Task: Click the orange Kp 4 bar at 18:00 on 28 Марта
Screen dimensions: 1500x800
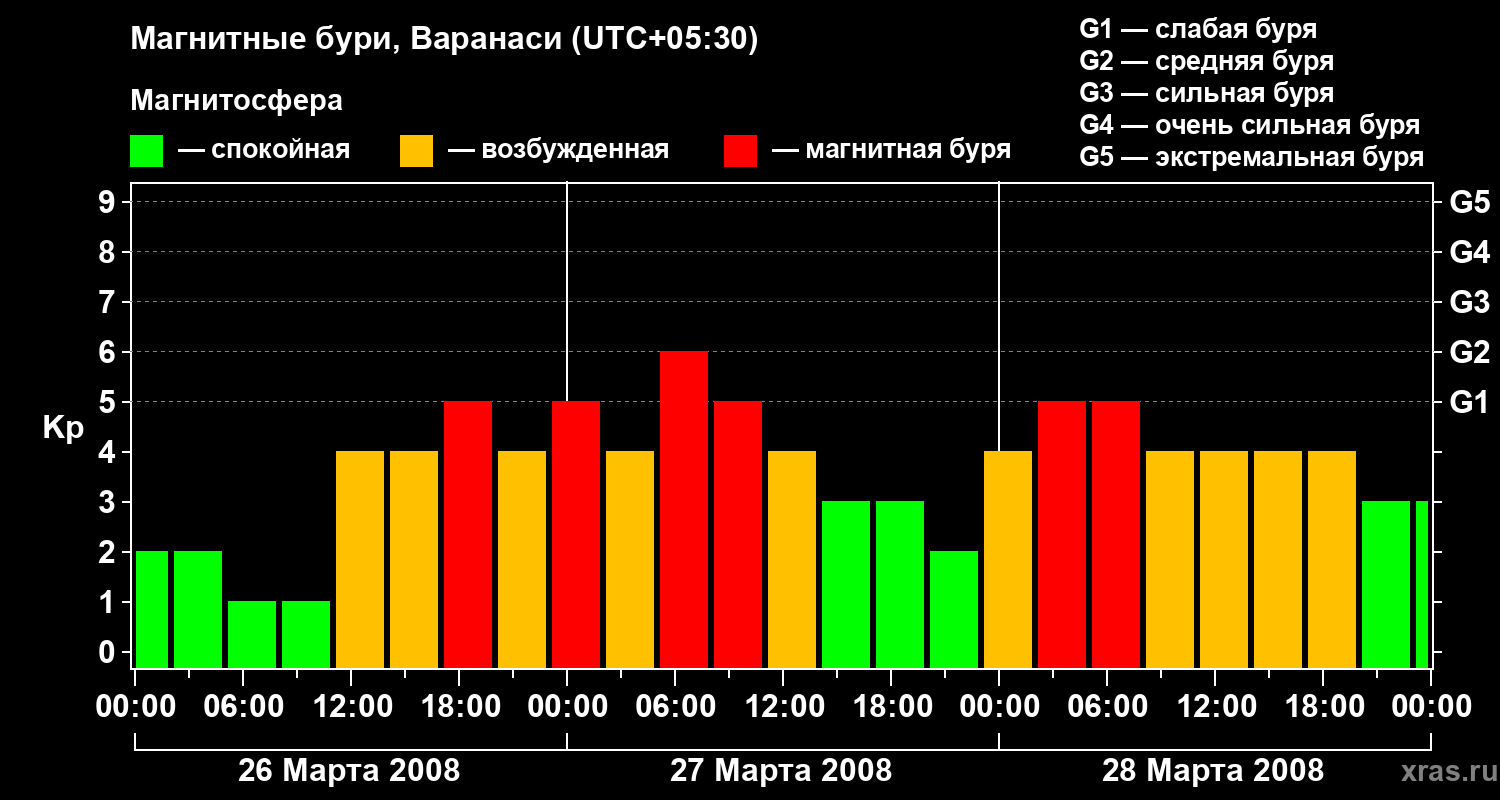Action: pos(1332,560)
